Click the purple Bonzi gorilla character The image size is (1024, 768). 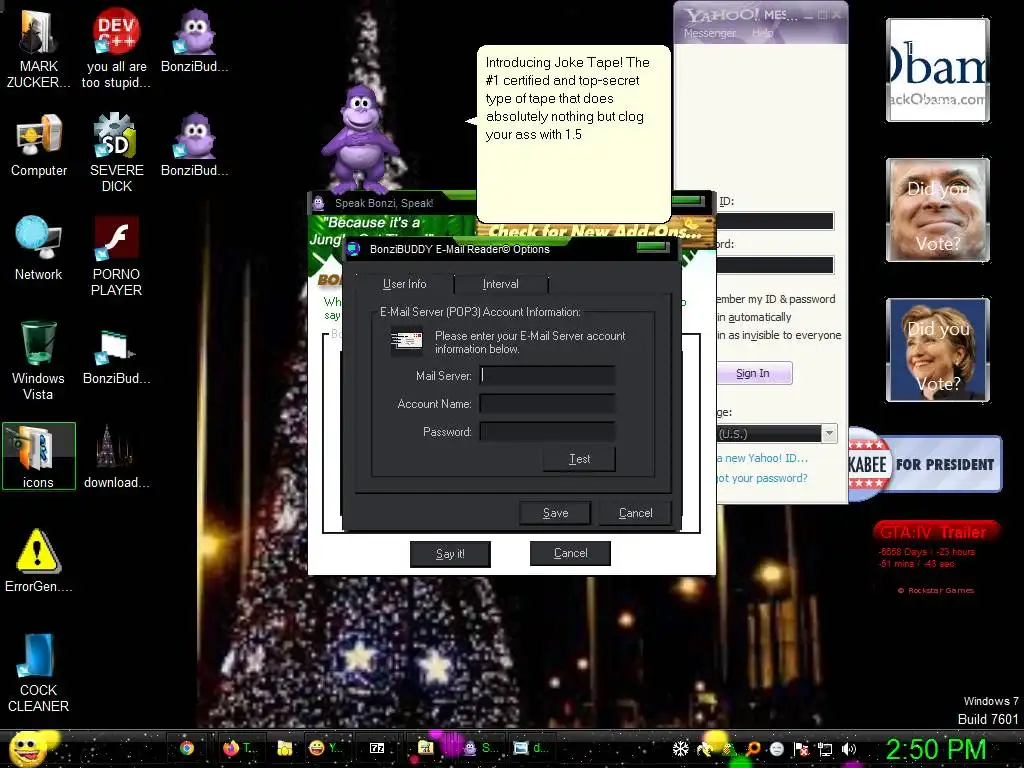pos(359,138)
